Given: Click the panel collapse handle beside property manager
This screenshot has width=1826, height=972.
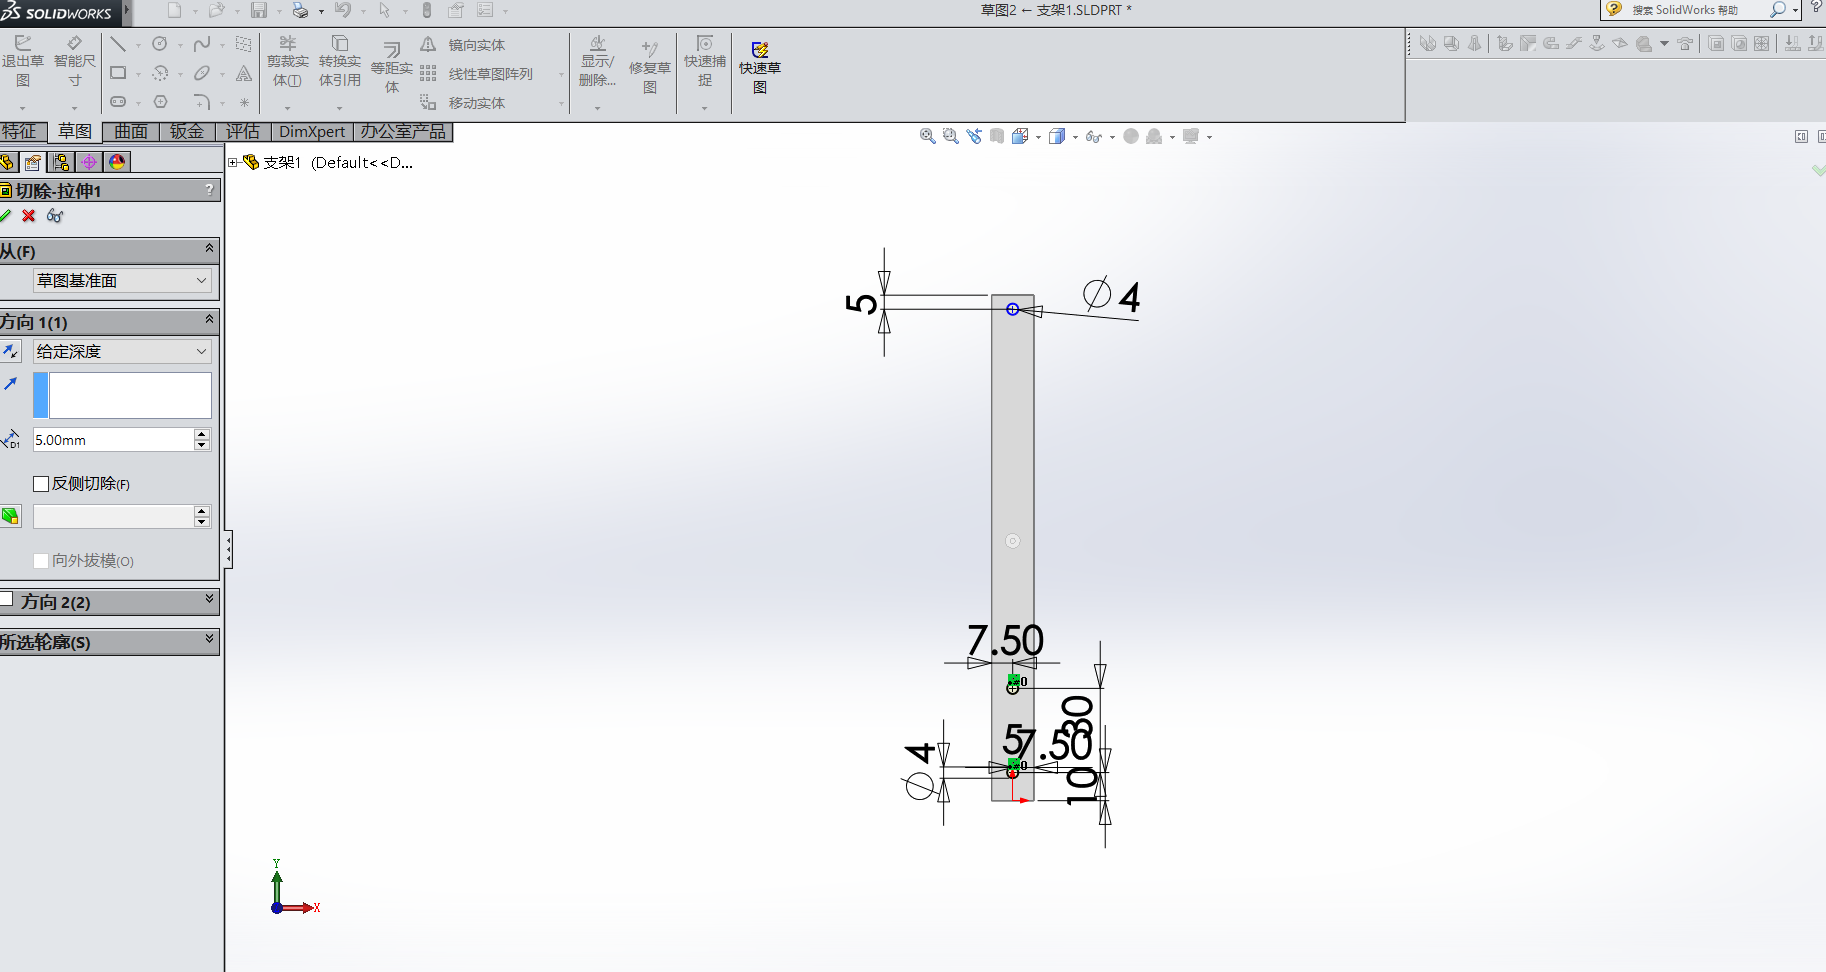Looking at the screenshot, I should coord(228,549).
